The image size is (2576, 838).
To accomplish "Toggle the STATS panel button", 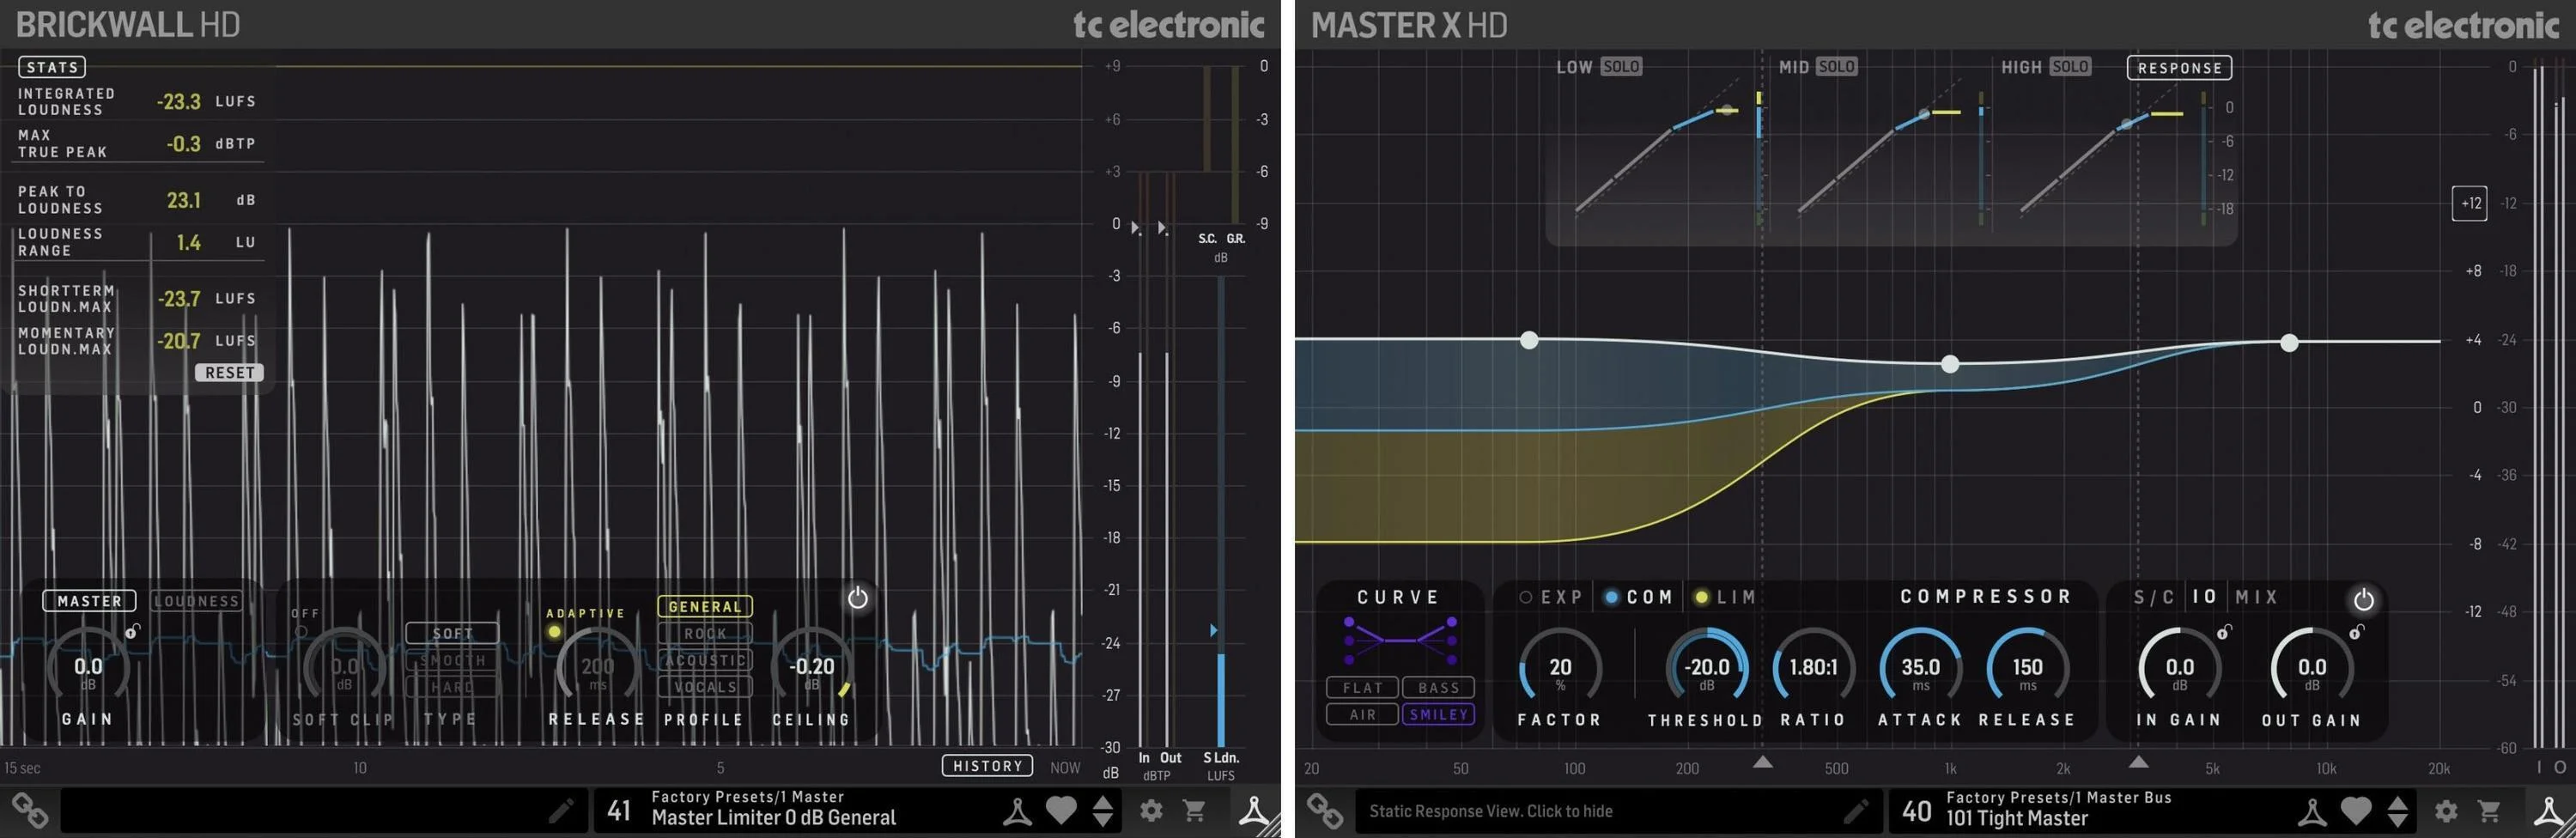I will coord(52,67).
